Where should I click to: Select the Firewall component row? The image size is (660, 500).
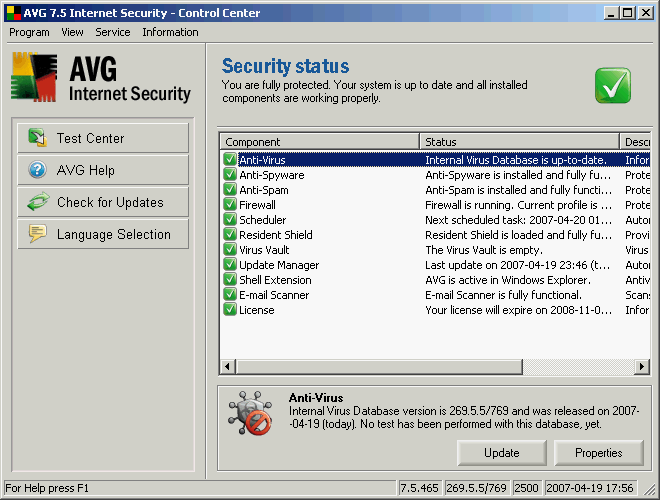(x=435, y=205)
